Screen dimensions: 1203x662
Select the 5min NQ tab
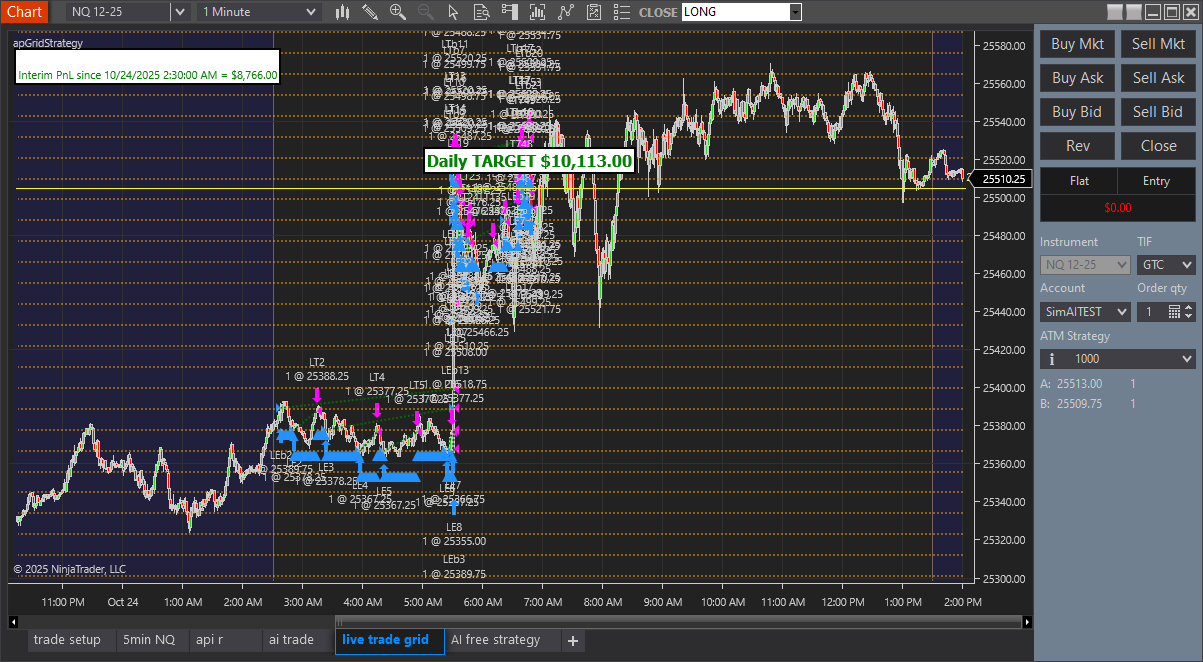[x=151, y=639]
